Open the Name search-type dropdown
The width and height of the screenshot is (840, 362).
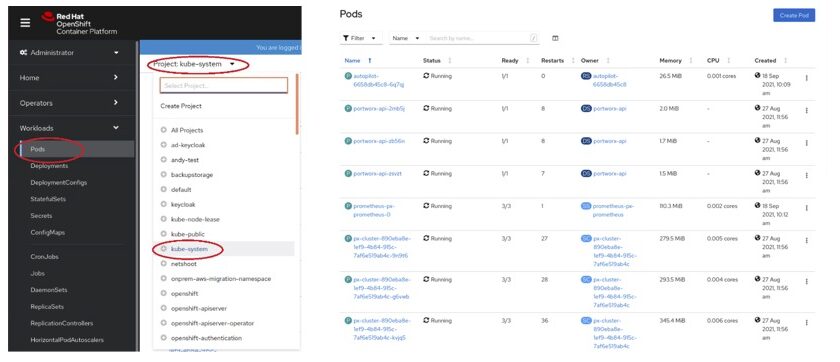[406, 39]
